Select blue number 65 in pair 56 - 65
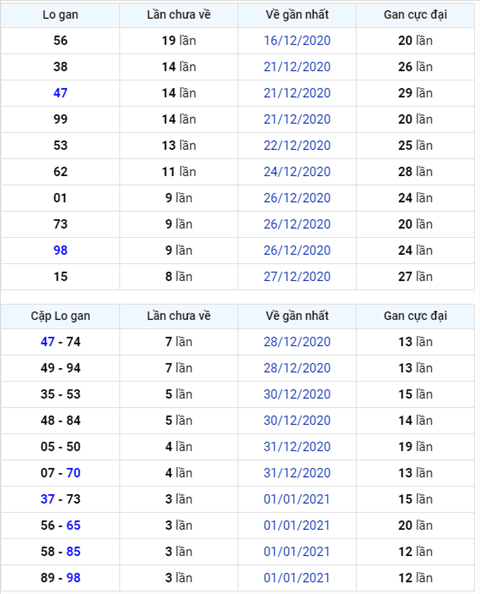480x594 pixels. point(73,525)
